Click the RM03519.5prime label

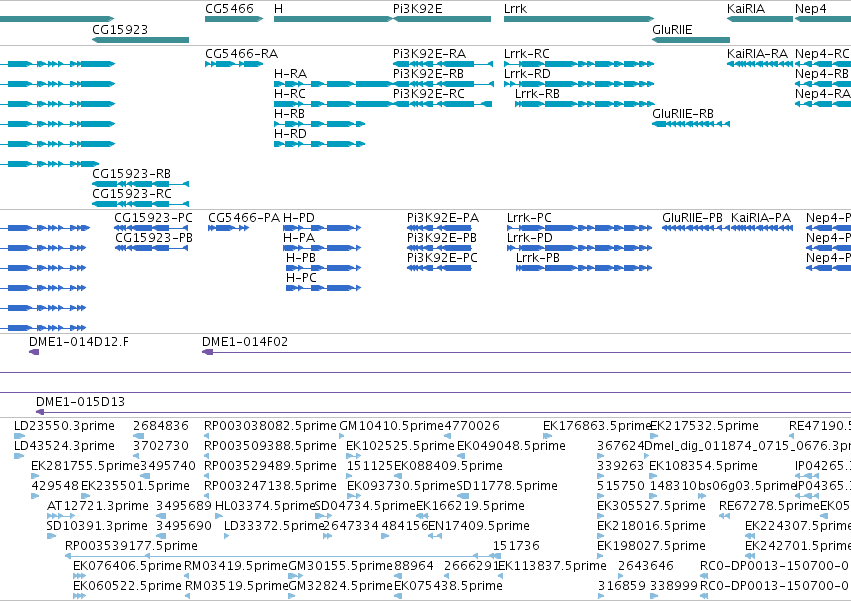point(237,586)
